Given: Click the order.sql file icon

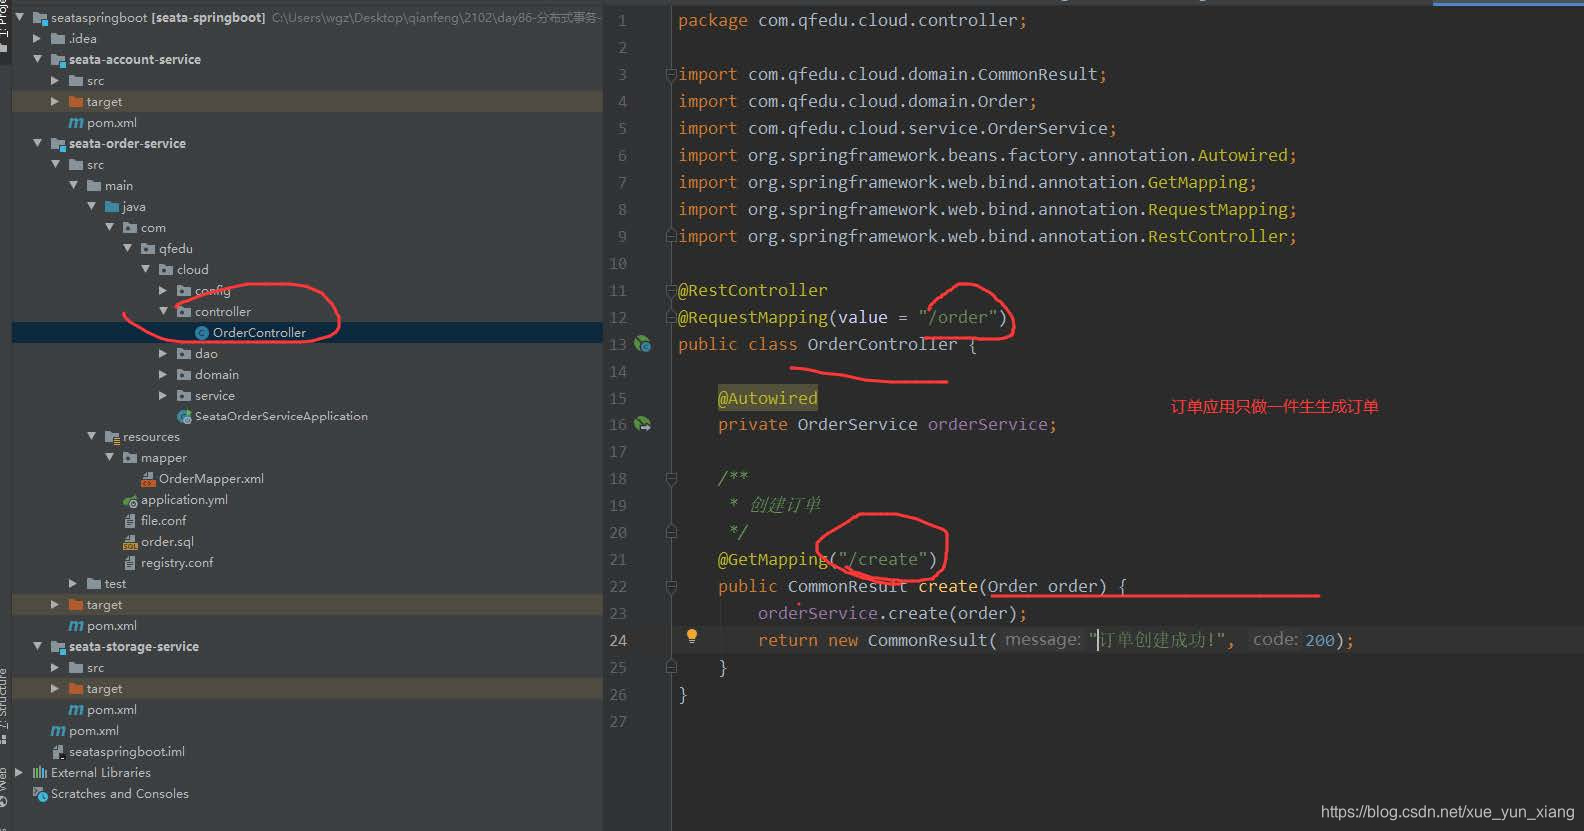Looking at the screenshot, I should 130,542.
